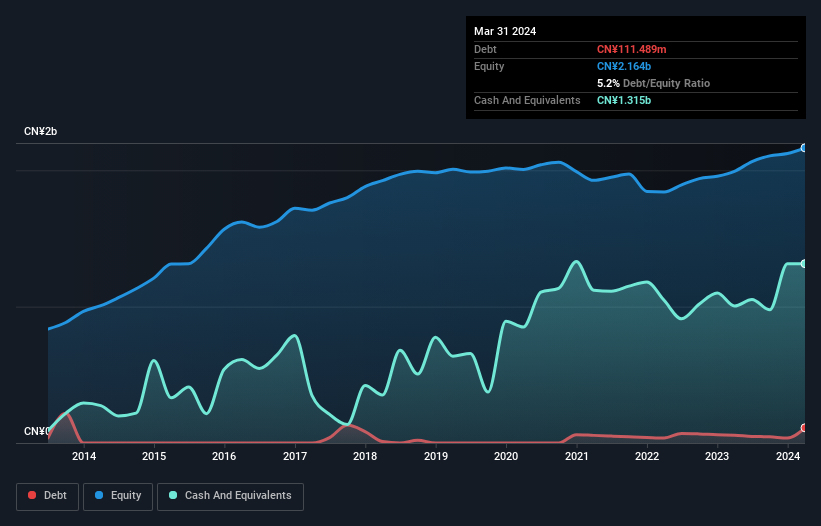Click the Mar 31 2024 tooltip date
Image resolution: width=821 pixels, height=526 pixels.
pos(505,31)
